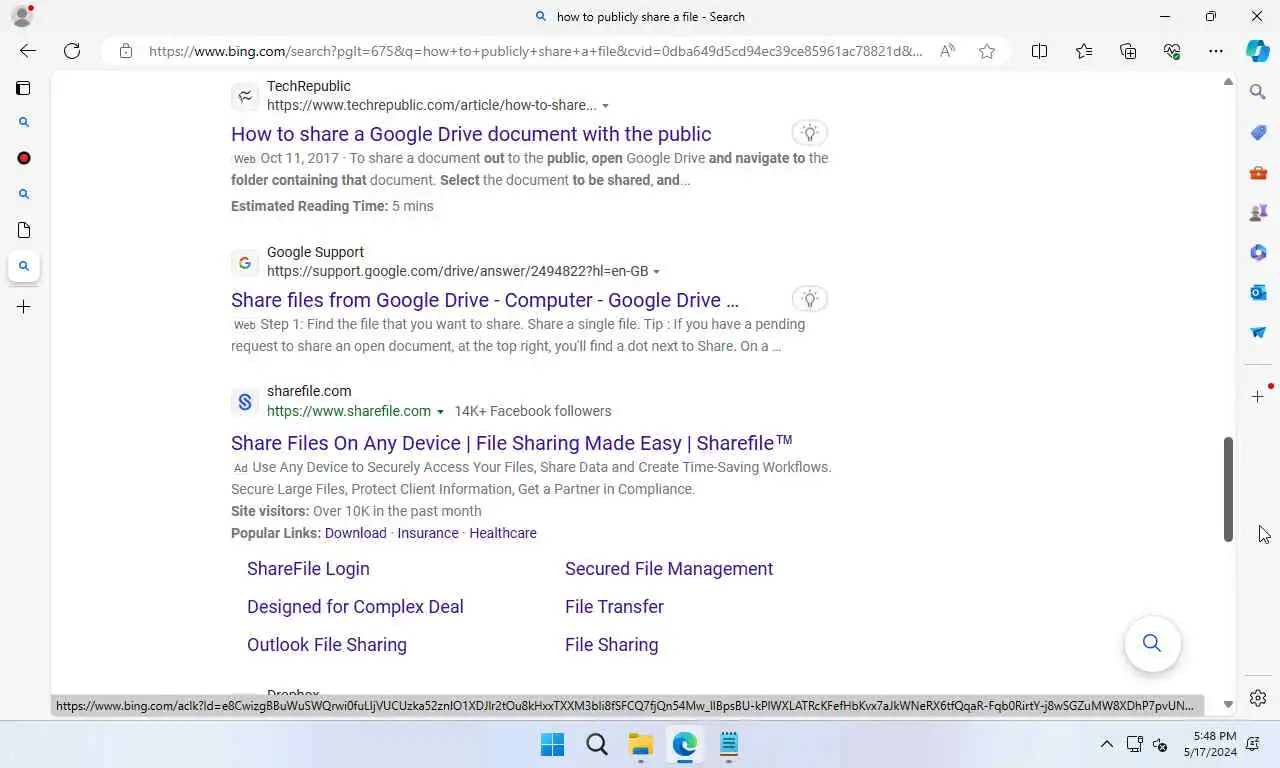Open lightbulb insight for Google Drive result
This screenshot has height=768, width=1280.
pyautogui.click(x=810, y=298)
